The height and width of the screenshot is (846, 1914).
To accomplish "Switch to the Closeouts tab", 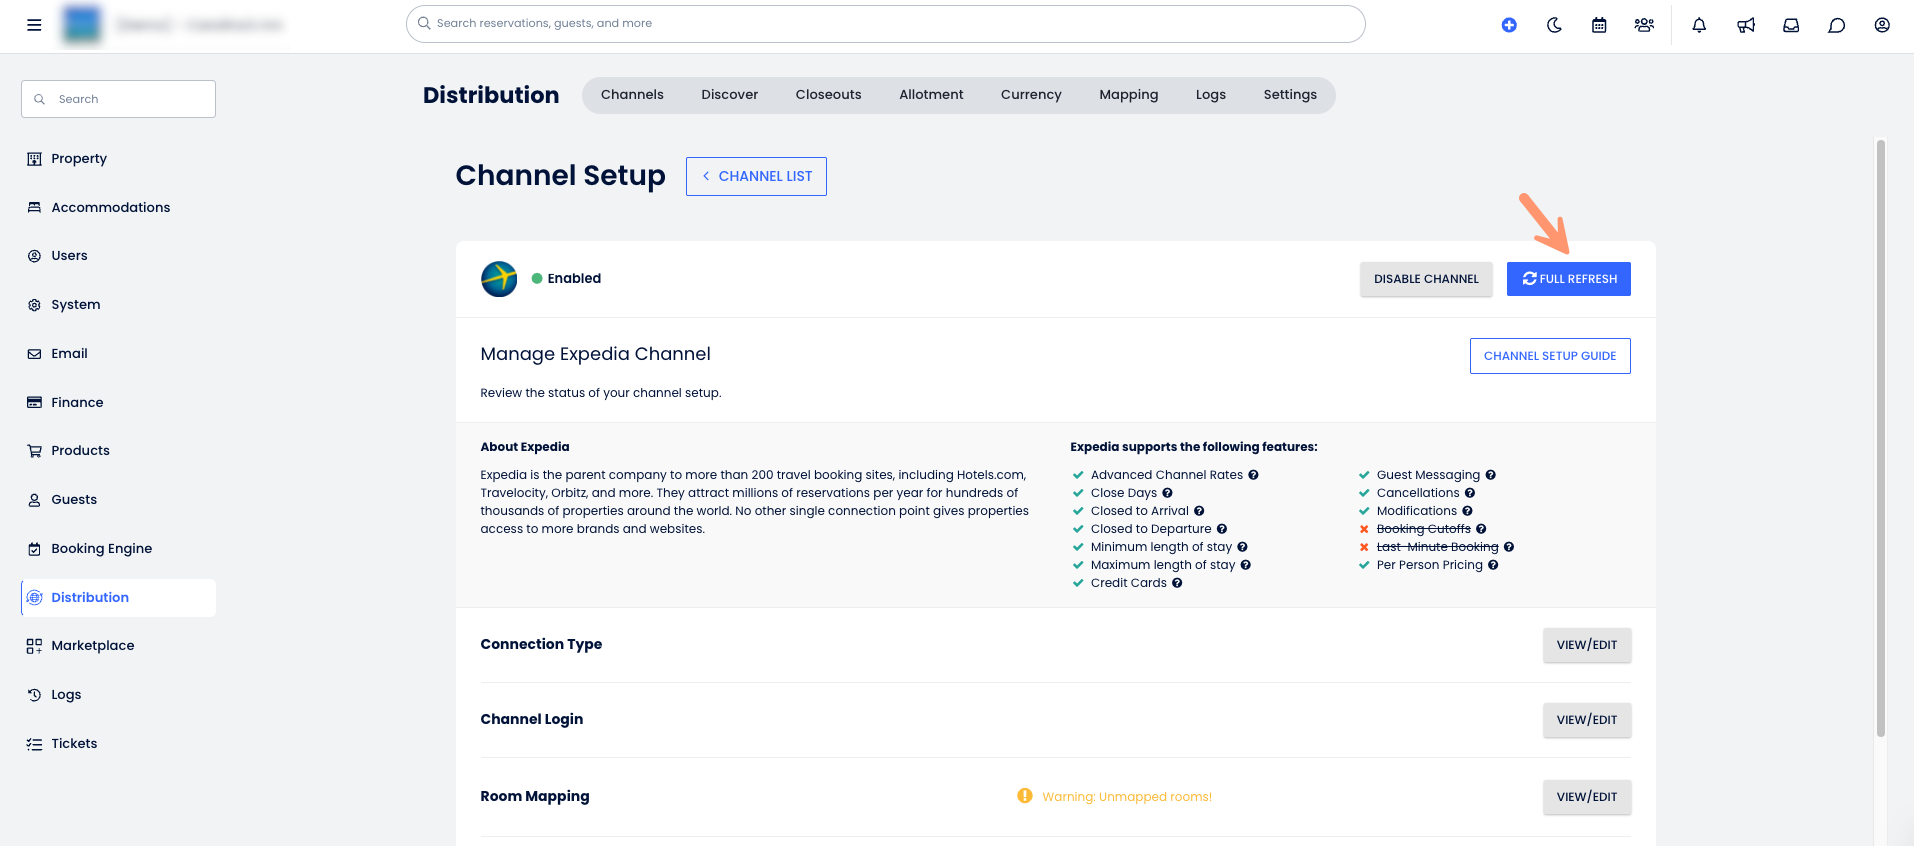I will (829, 95).
